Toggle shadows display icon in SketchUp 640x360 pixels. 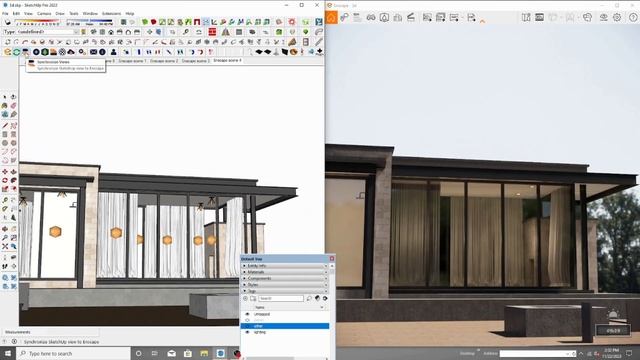coord(8,22)
